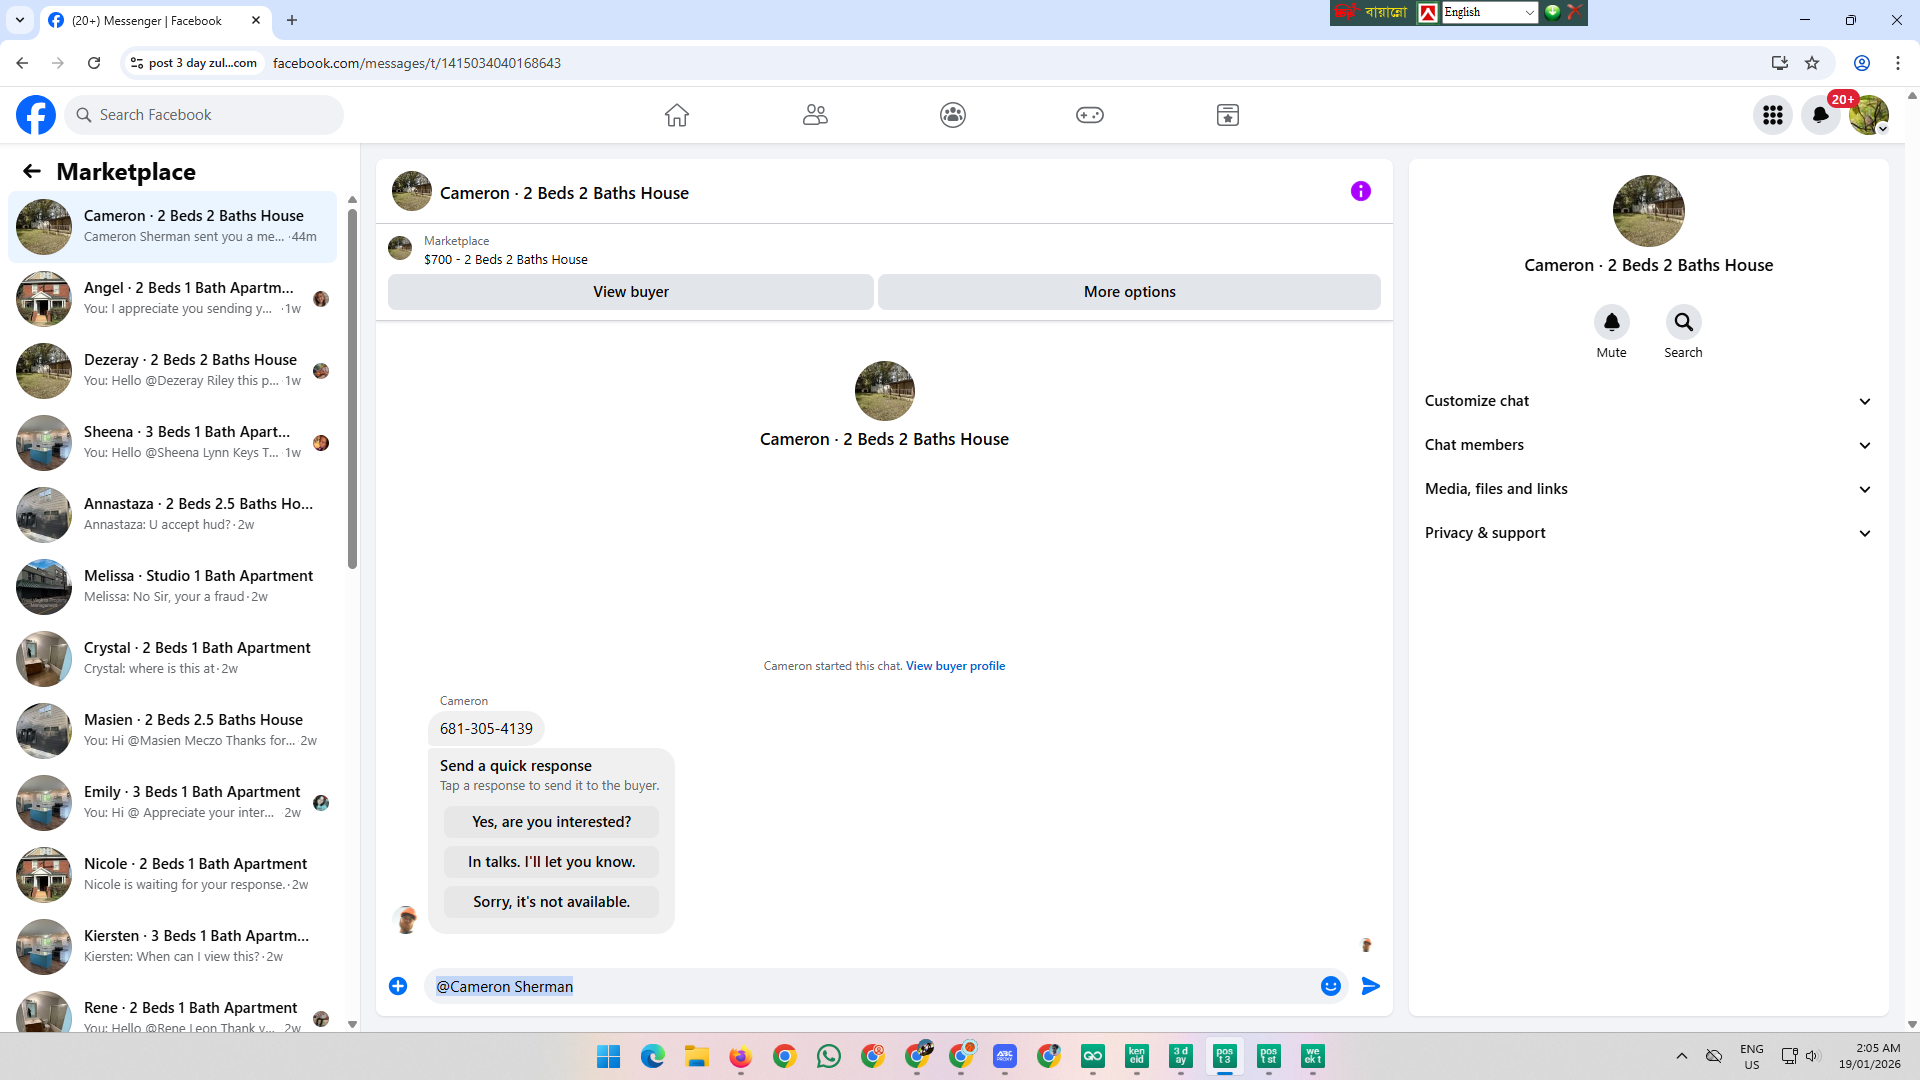Open the notifications bell

click(x=1821, y=115)
